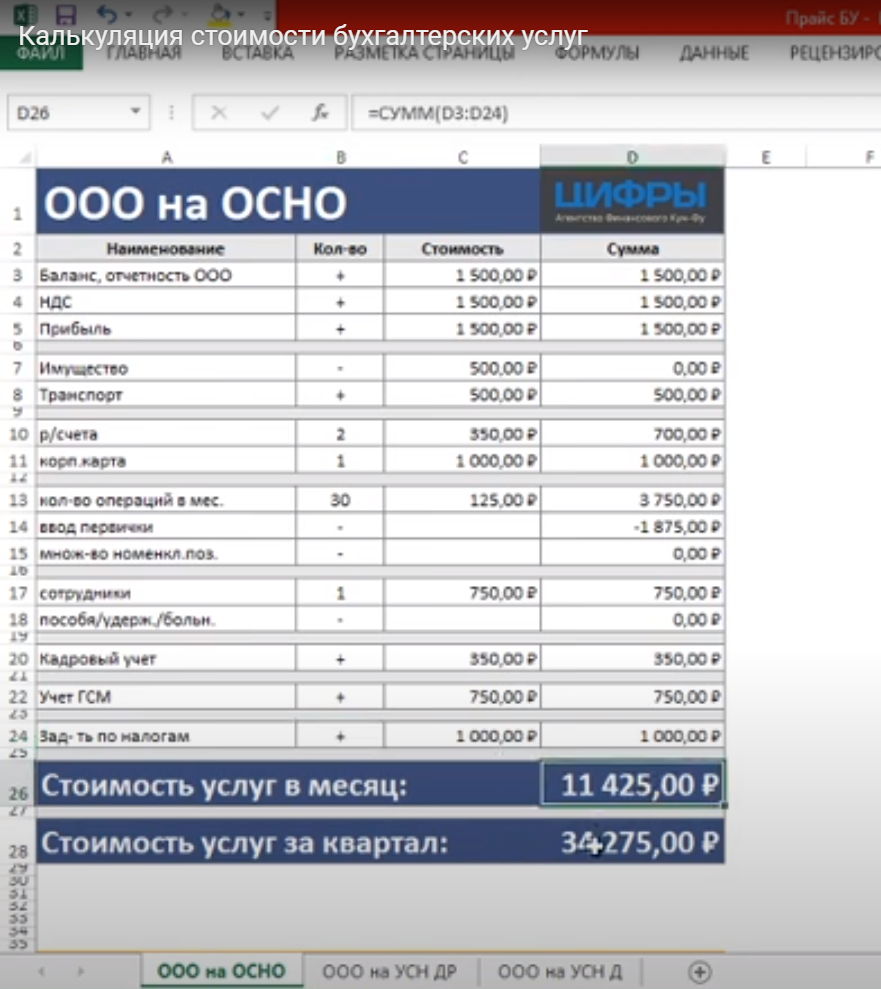Screen dimensions: 881x989
Task: Select column A header
Action: pyautogui.click(x=166, y=157)
